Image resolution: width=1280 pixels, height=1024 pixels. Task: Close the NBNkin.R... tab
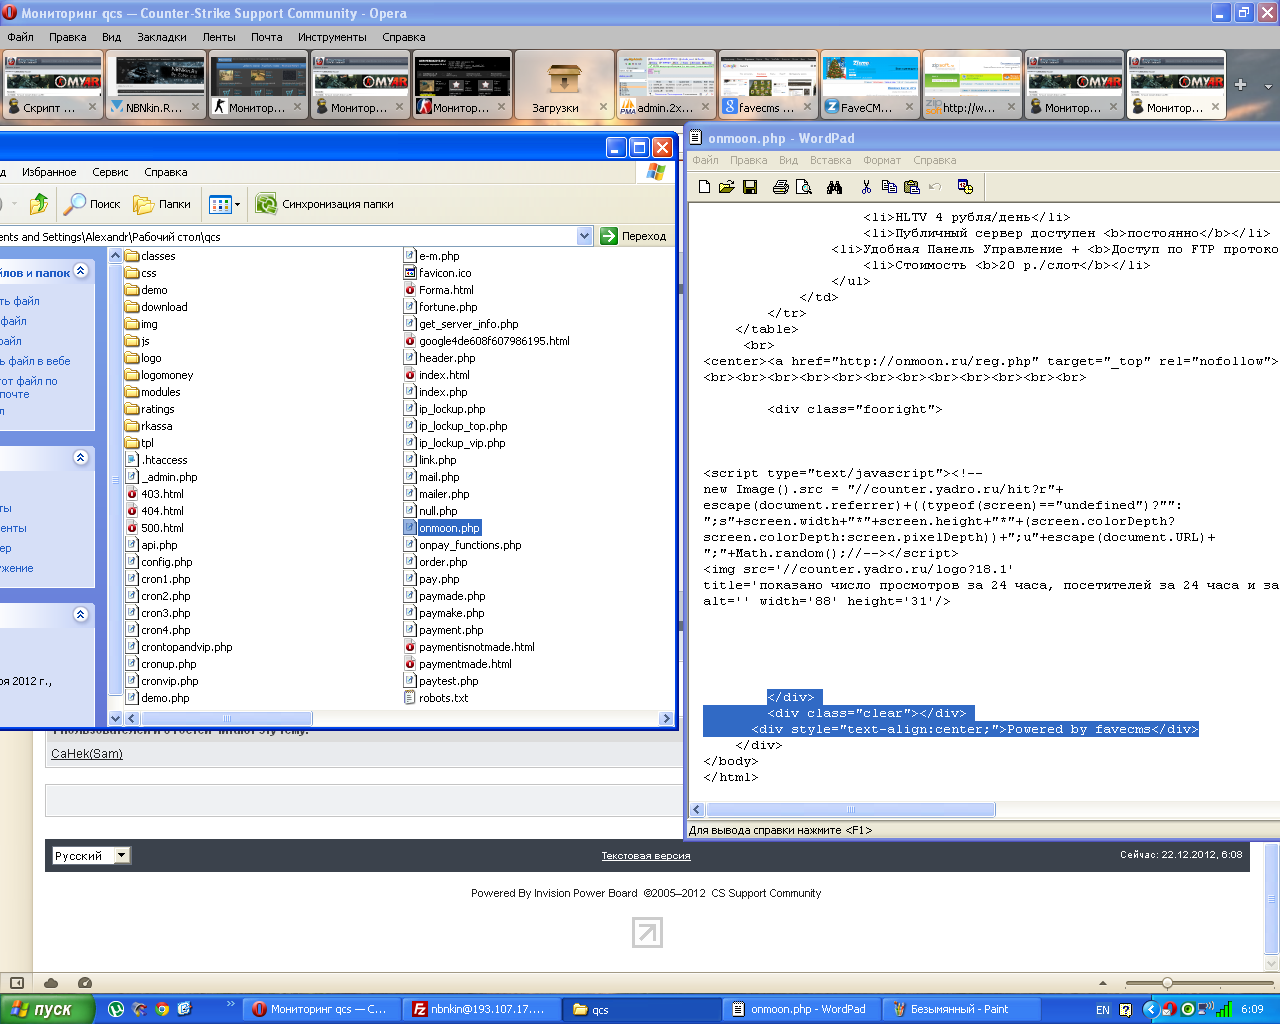[195, 107]
